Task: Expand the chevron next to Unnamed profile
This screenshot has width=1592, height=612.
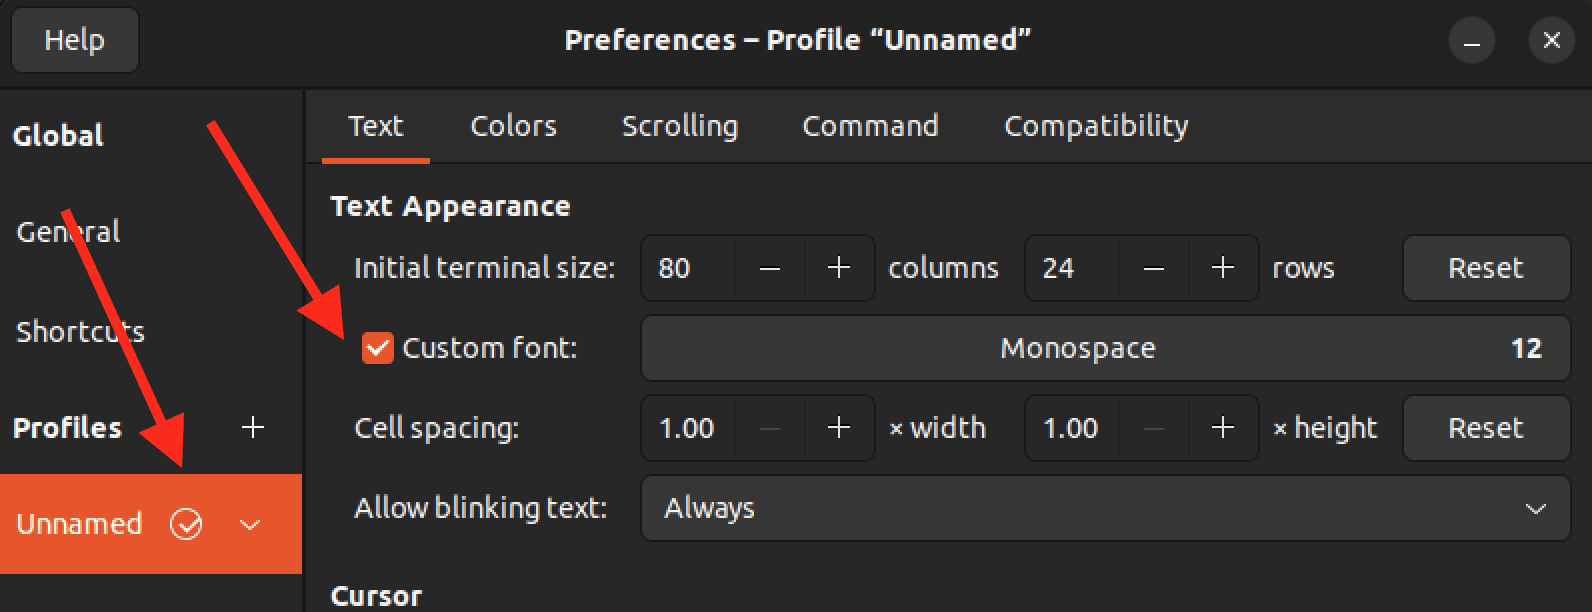Action: click(x=251, y=524)
